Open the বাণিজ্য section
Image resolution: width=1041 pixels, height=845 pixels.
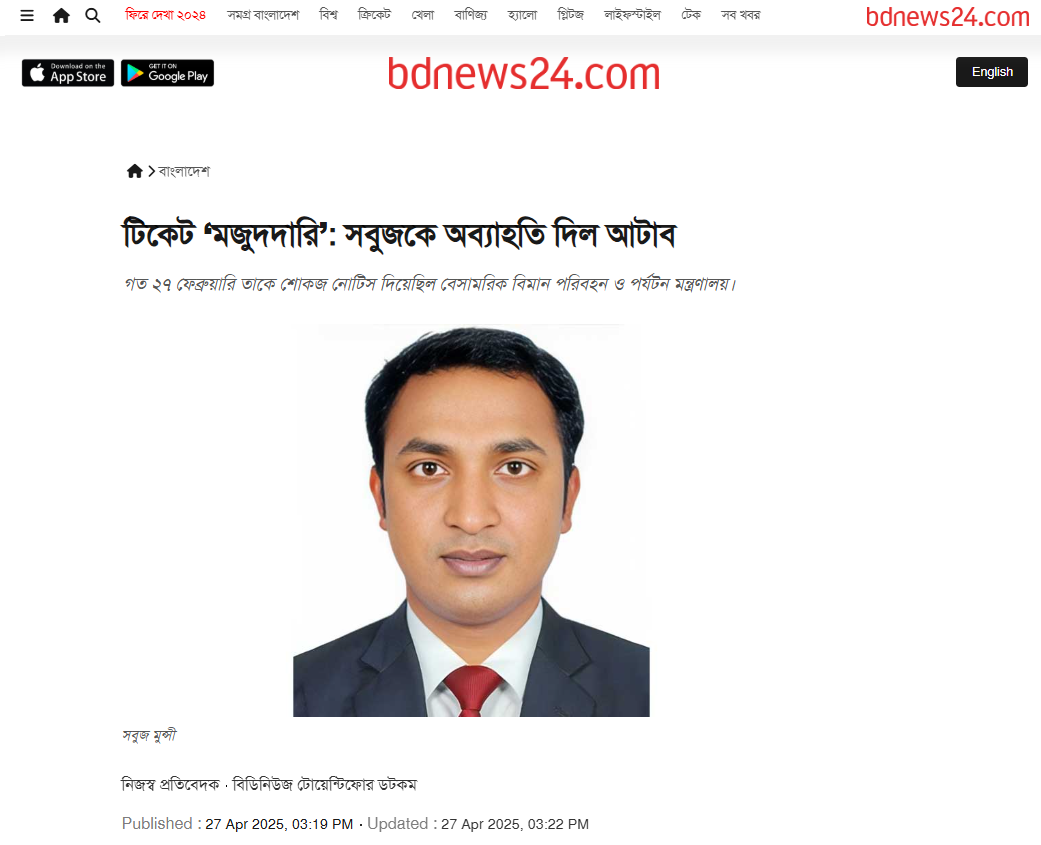[x=471, y=15]
